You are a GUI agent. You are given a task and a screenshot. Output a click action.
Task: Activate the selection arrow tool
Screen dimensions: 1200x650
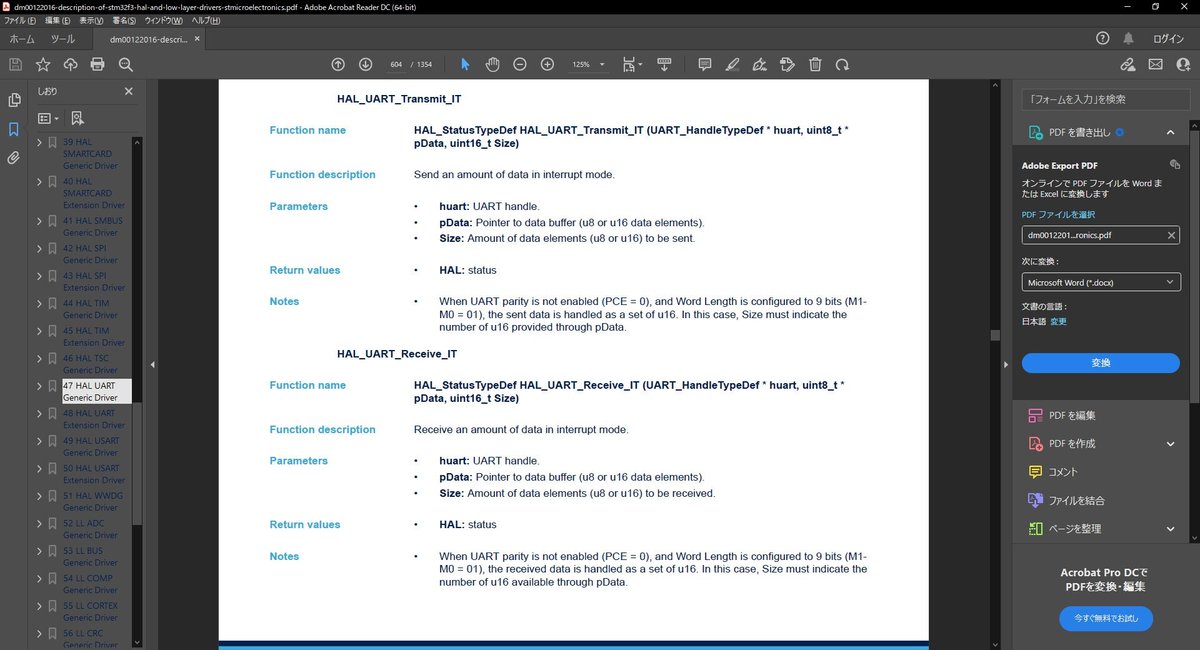click(465, 64)
